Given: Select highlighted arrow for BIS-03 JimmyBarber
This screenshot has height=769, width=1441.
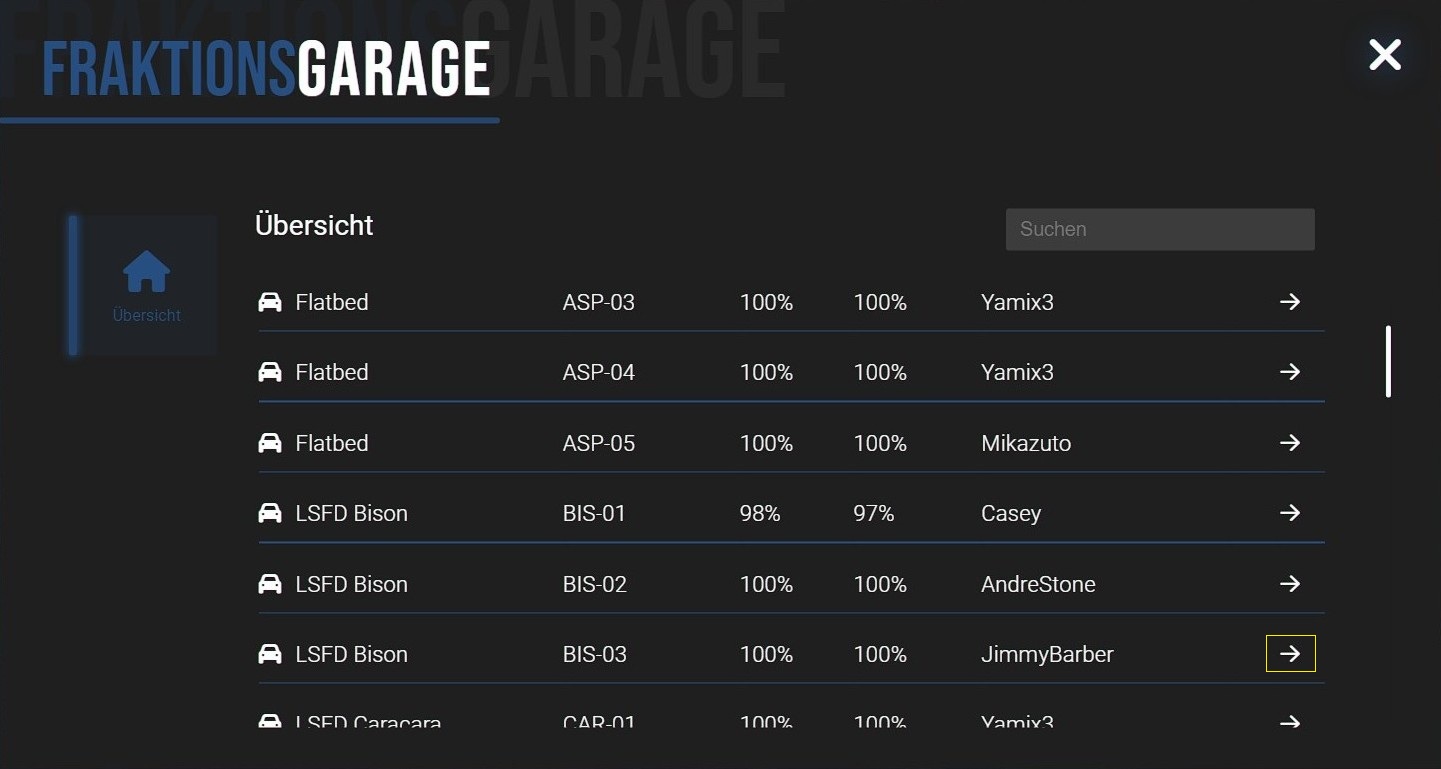Looking at the screenshot, I should tap(1290, 654).
